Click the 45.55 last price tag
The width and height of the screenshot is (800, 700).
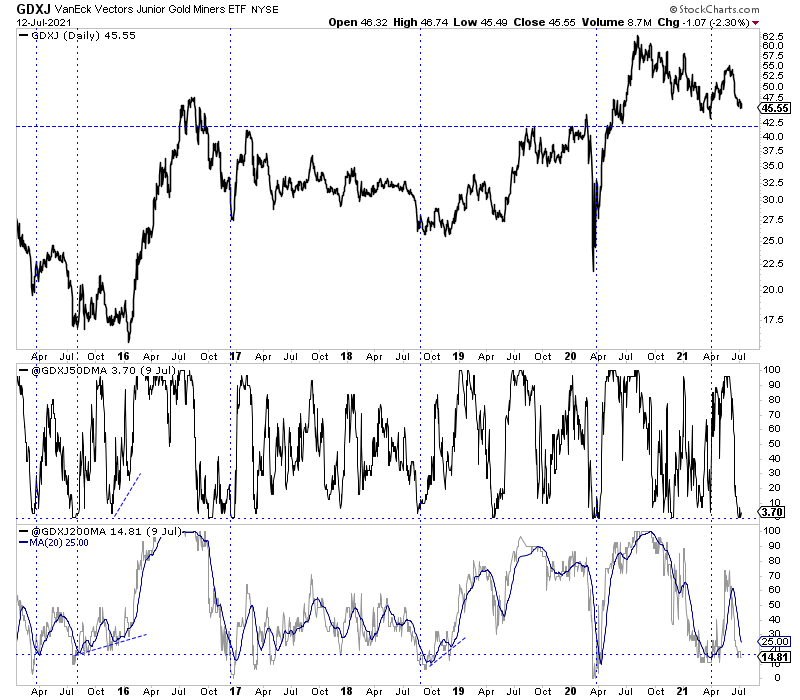tap(776, 108)
